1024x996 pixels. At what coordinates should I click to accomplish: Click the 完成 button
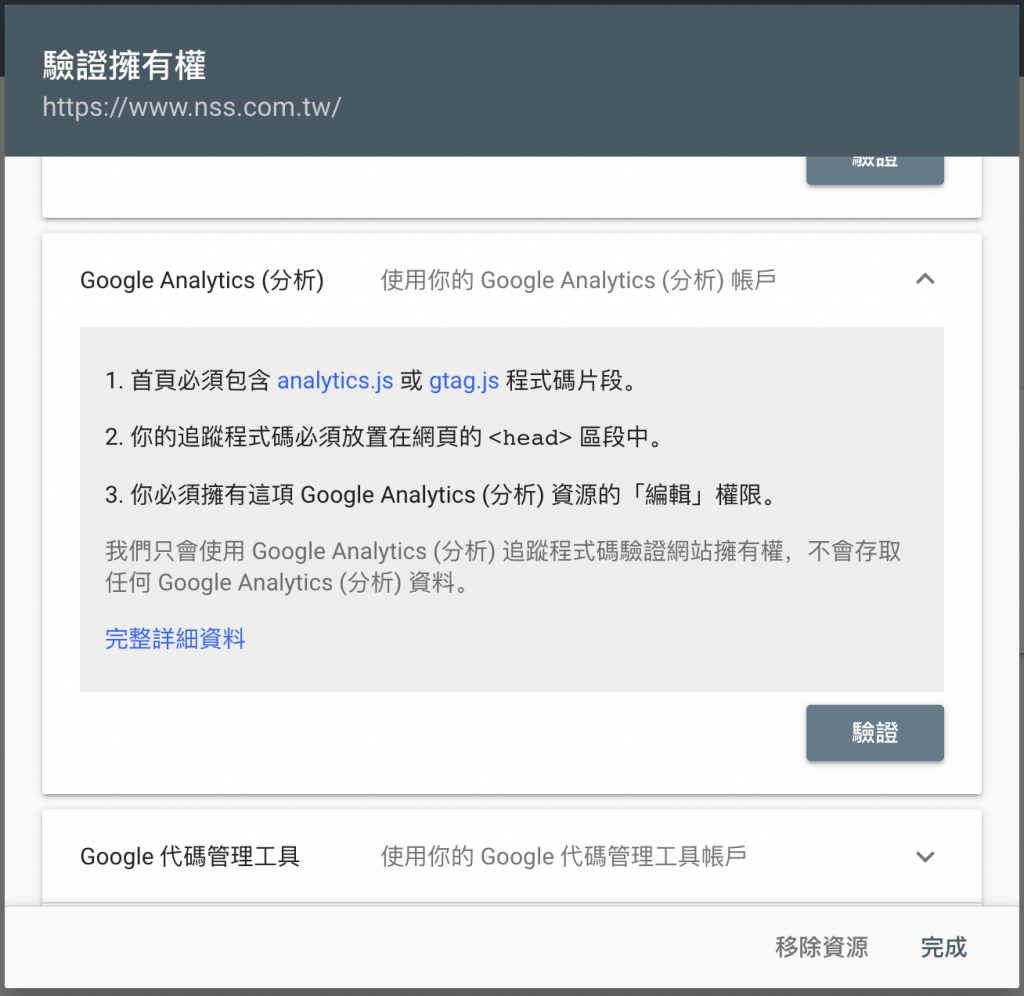pyautogui.click(x=943, y=946)
